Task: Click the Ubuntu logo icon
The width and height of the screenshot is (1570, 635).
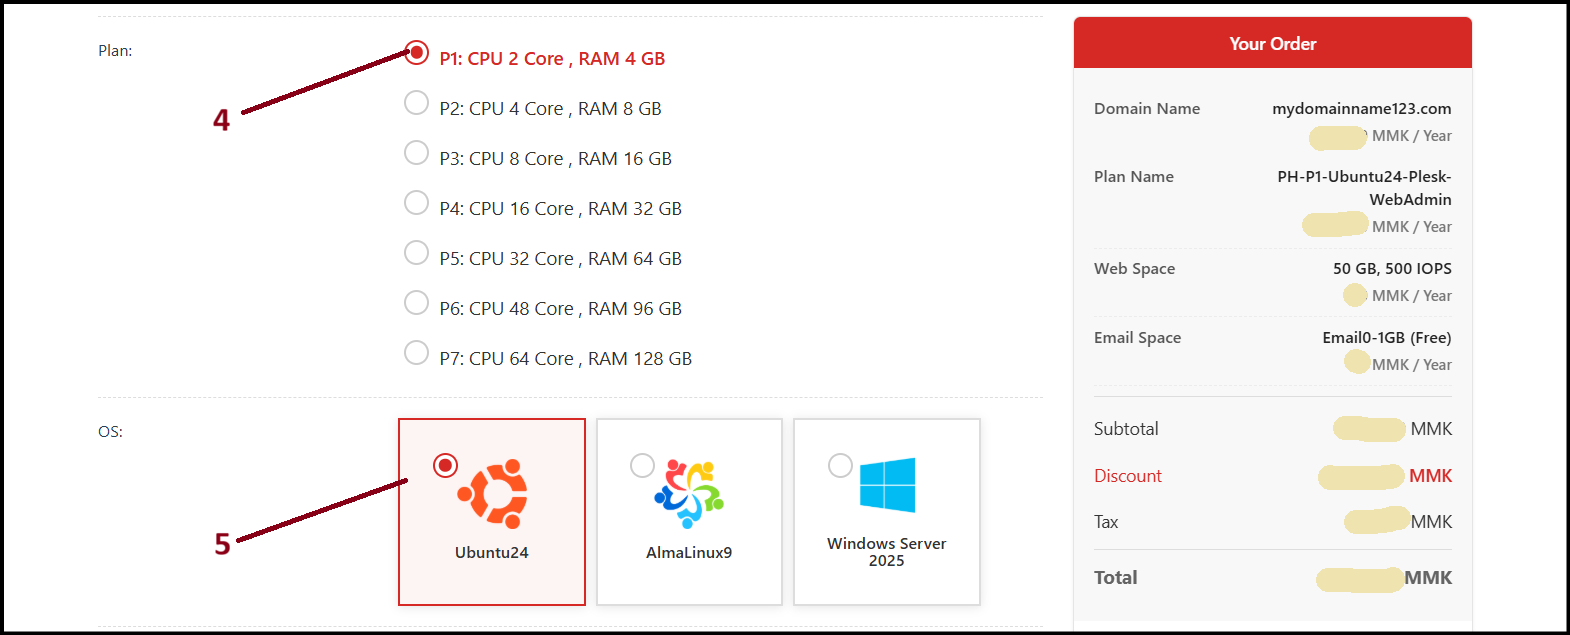Action: tap(493, 494)
